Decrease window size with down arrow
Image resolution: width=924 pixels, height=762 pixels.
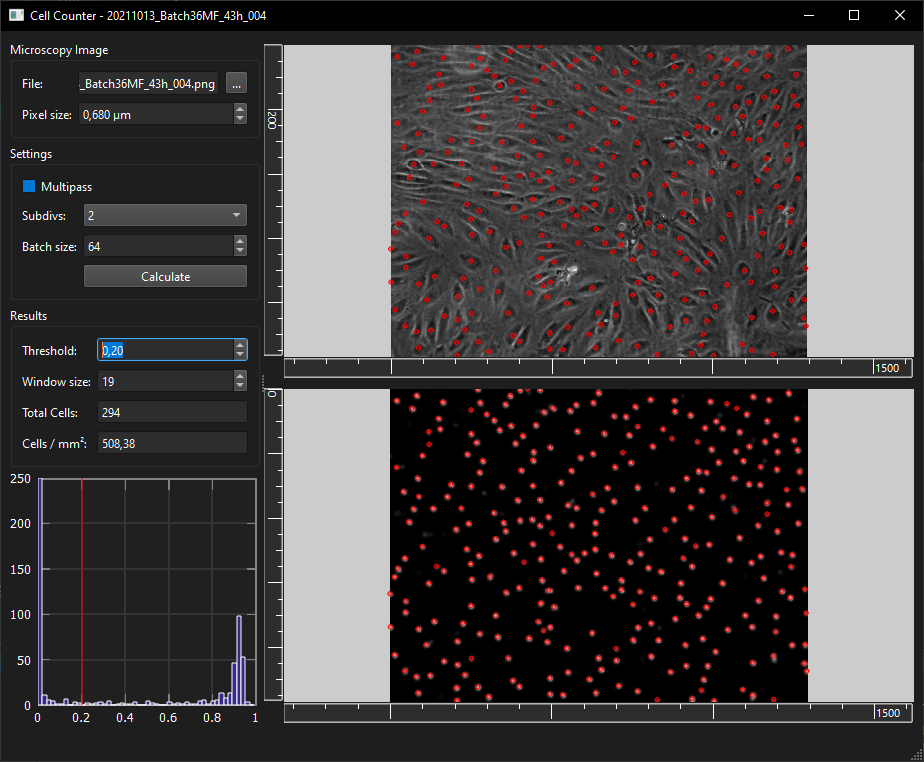click(x=240, y=386)
